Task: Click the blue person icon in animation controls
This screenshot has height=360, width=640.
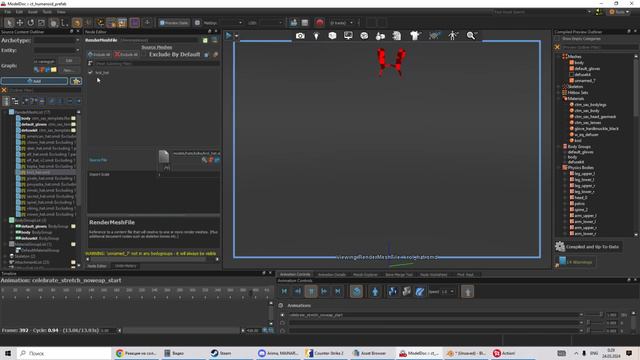Action: 375,291
